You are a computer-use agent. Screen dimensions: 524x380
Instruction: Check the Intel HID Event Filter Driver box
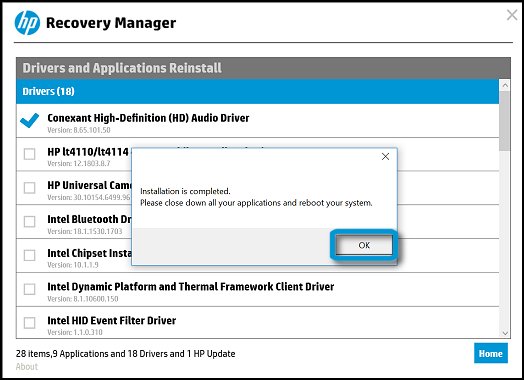click(29, 323)
